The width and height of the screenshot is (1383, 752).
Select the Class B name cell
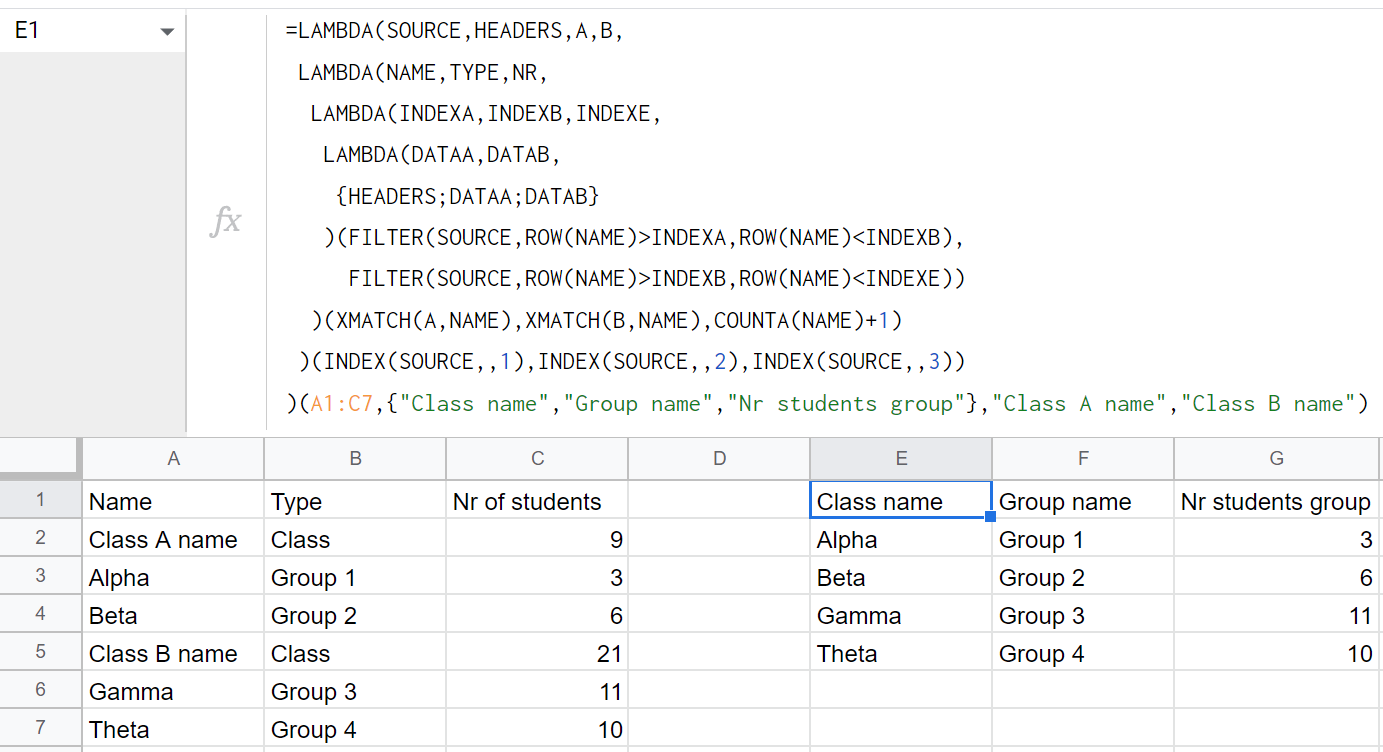173,653
